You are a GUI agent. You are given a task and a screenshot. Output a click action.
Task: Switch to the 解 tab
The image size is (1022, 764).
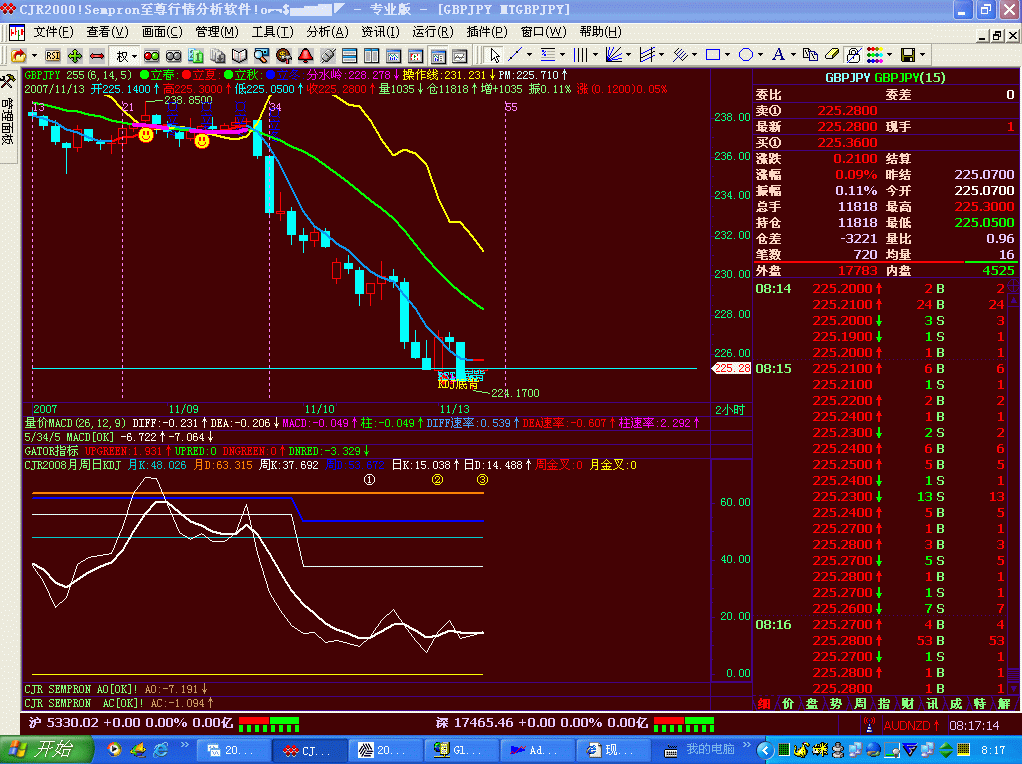pos(1004,704)
